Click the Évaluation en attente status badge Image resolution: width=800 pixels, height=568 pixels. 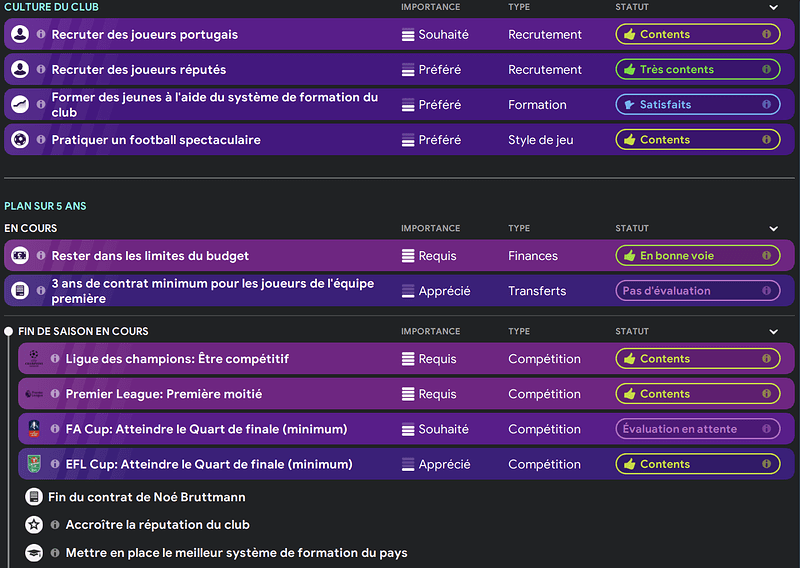697,429
